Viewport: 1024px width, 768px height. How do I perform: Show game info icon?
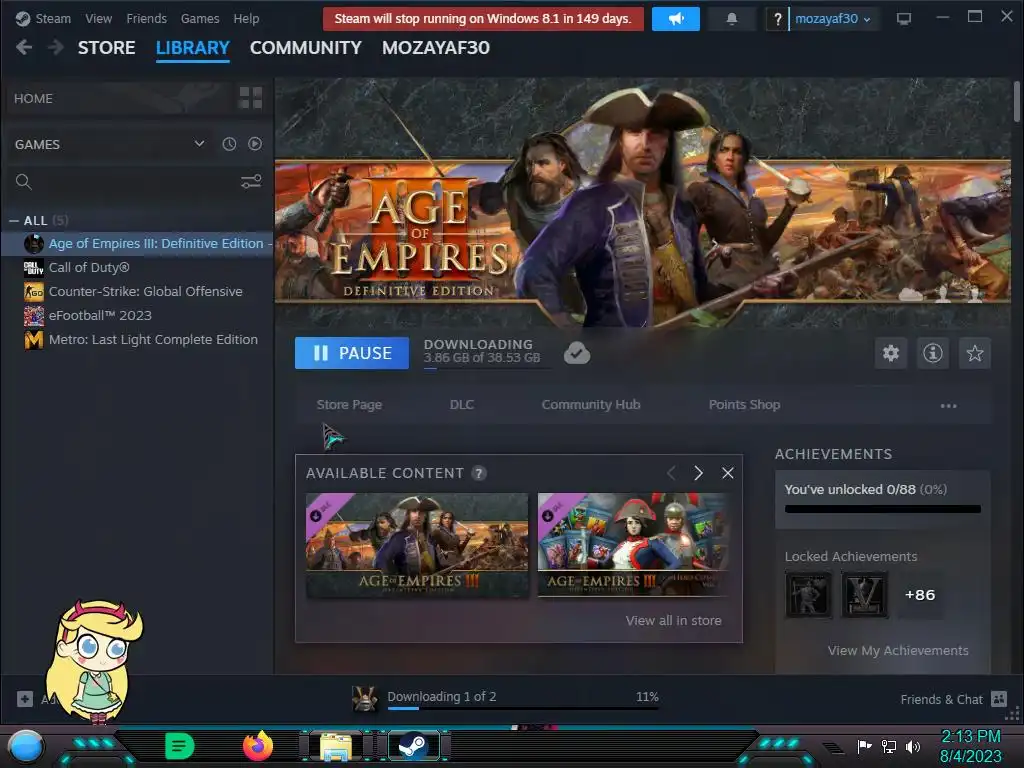[933, 353]
